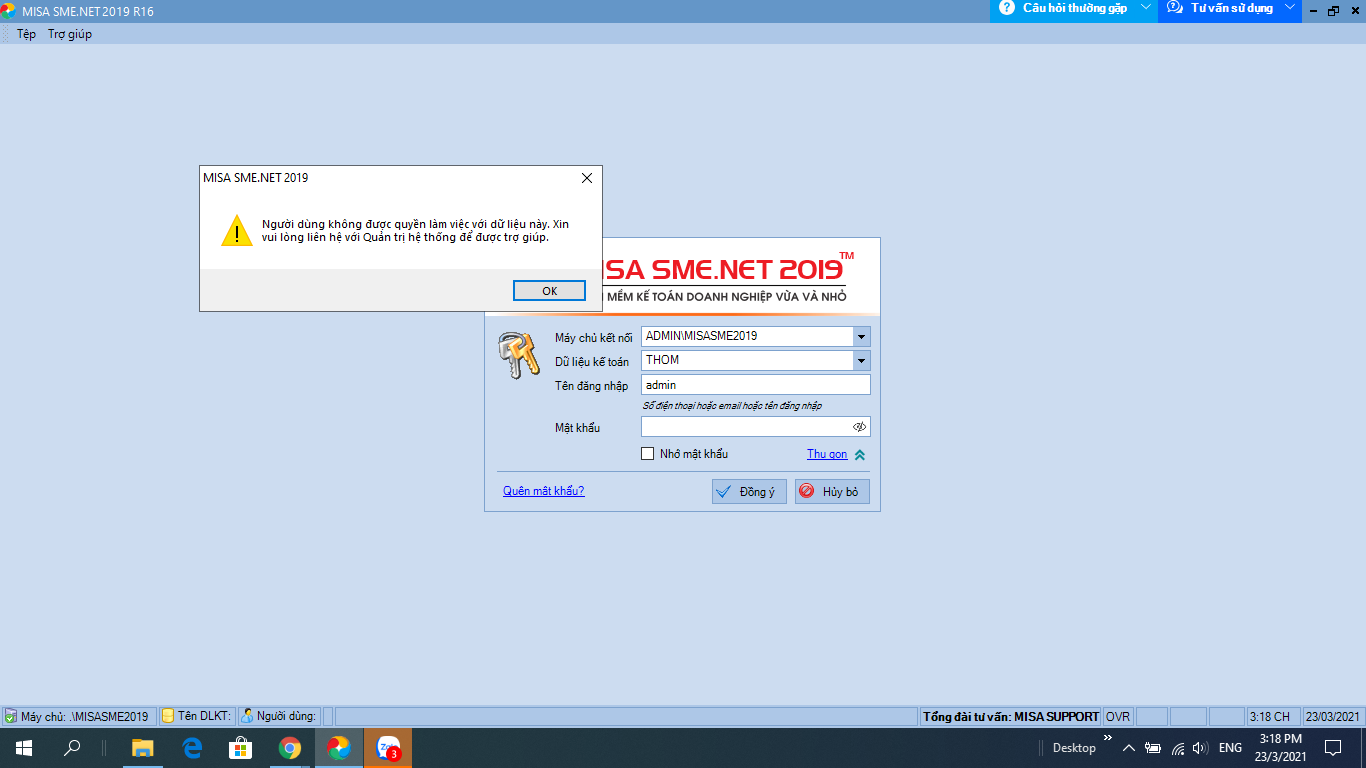This screenshot has width=1366, height=768.
Task: Show hidden system tray icons
Action: (x=1129, y=748)
